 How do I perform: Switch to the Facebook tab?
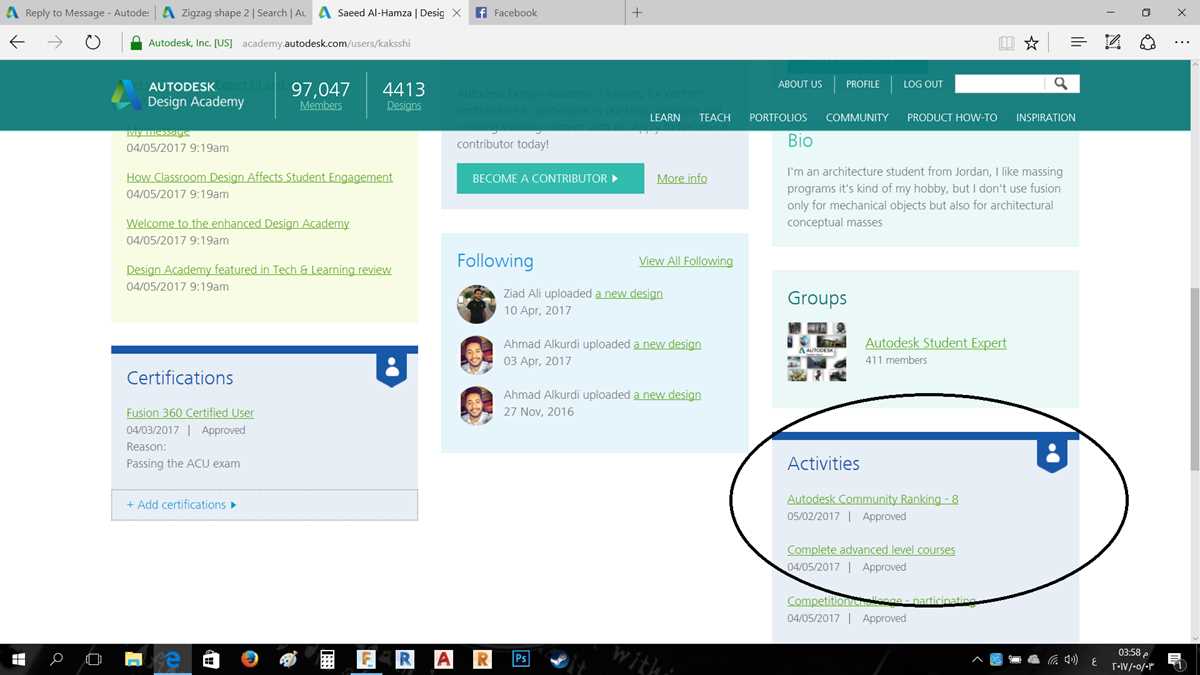click(546, 13)
